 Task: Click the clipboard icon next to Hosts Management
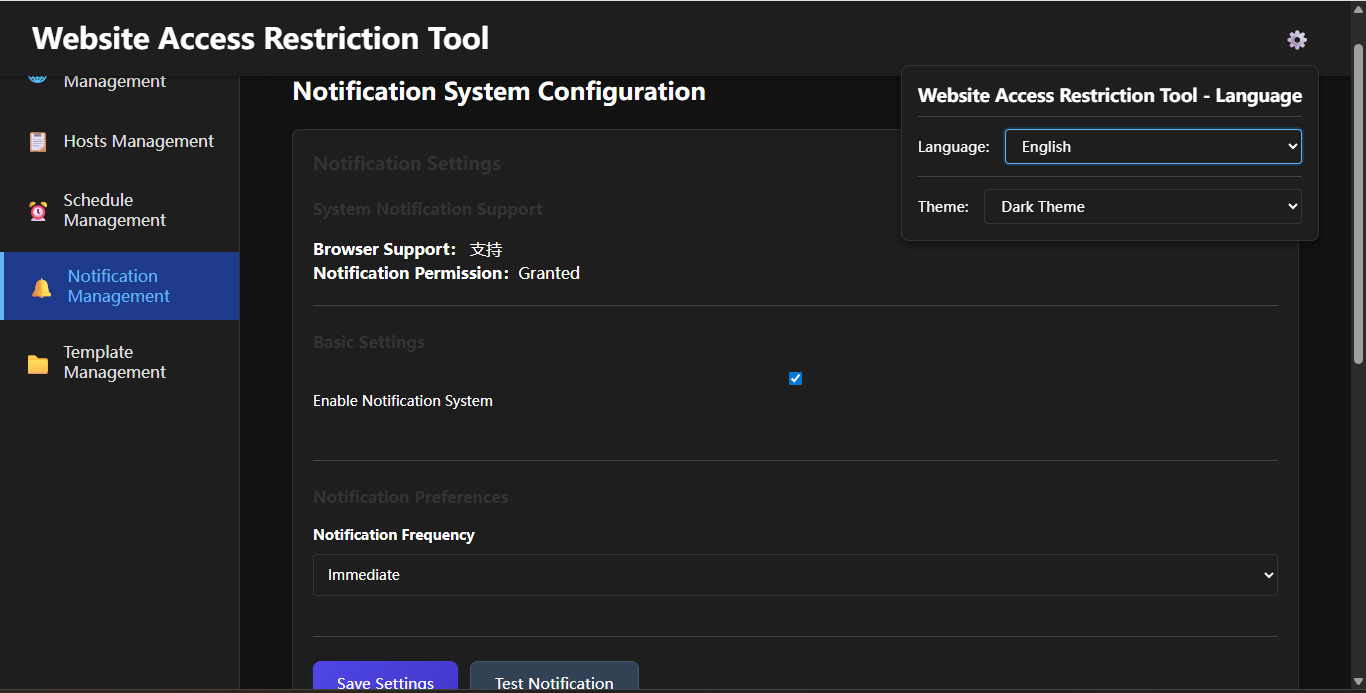click(x=37, y=141)
